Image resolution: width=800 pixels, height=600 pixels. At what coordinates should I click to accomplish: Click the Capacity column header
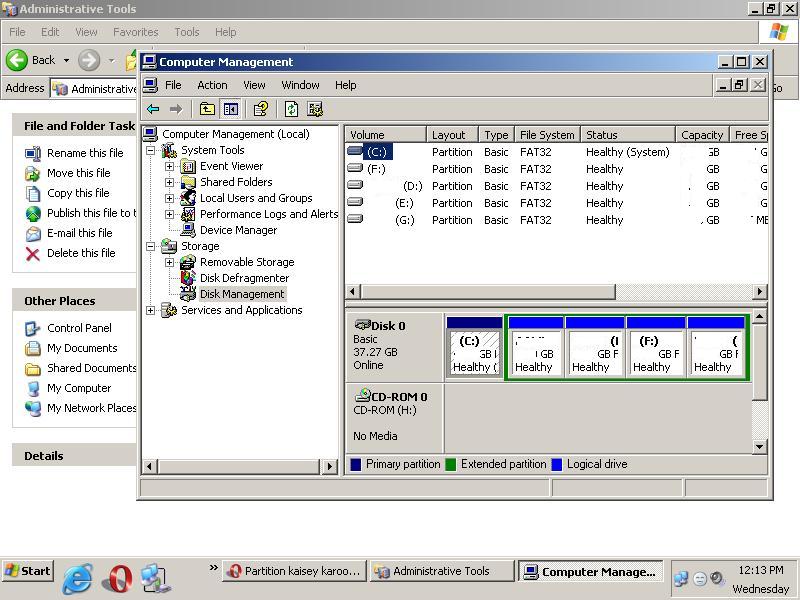point(701,135)
